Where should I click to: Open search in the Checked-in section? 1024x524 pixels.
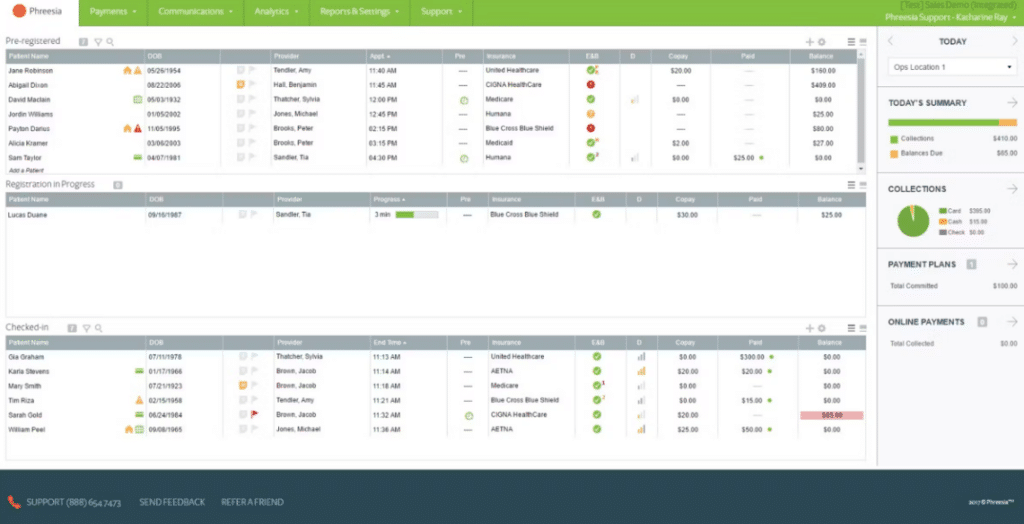point(98,328)
